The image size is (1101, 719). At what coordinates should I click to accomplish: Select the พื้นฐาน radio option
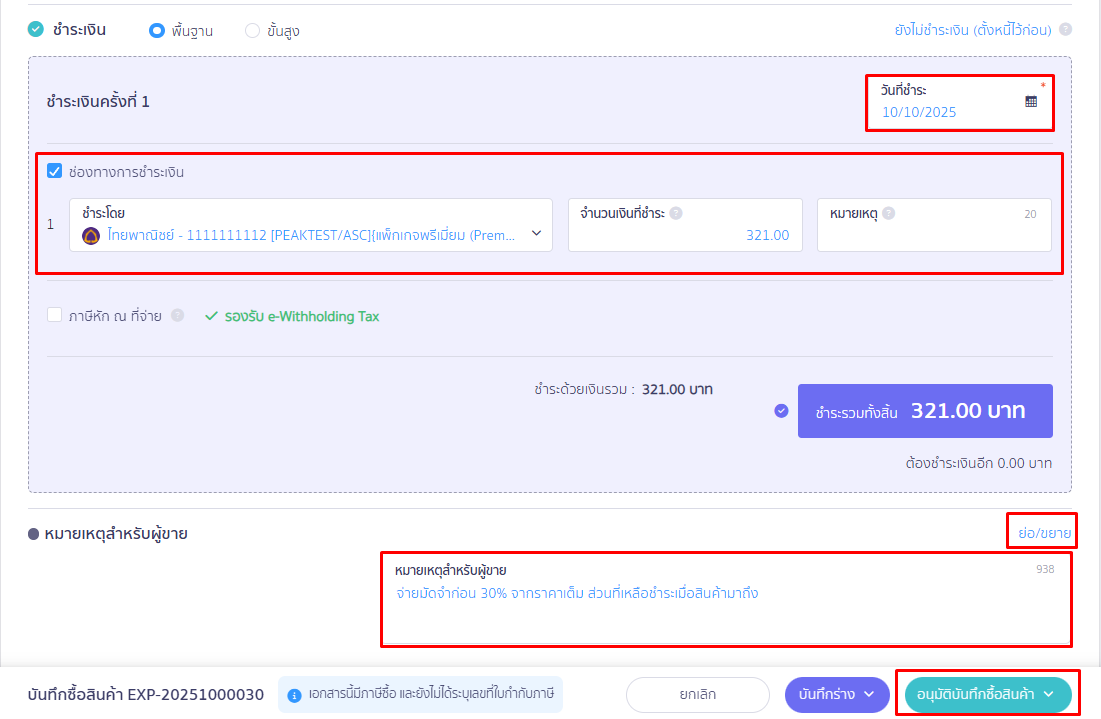click(x=156, y=30)
